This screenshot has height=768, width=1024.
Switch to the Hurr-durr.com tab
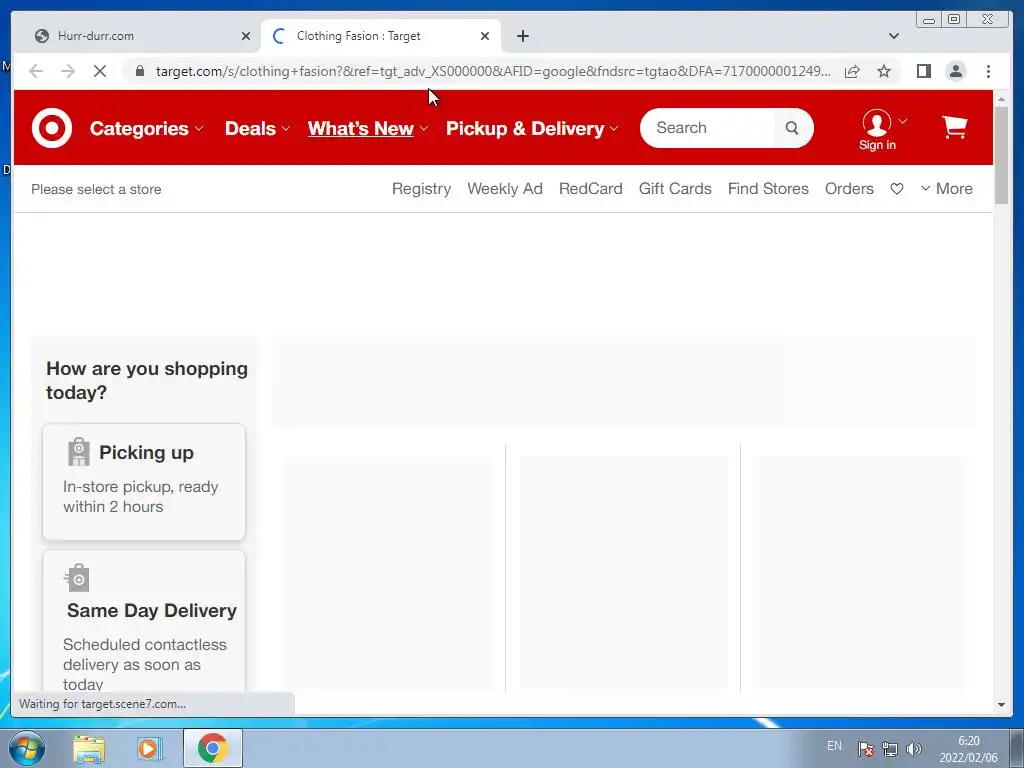coord(142,36)
